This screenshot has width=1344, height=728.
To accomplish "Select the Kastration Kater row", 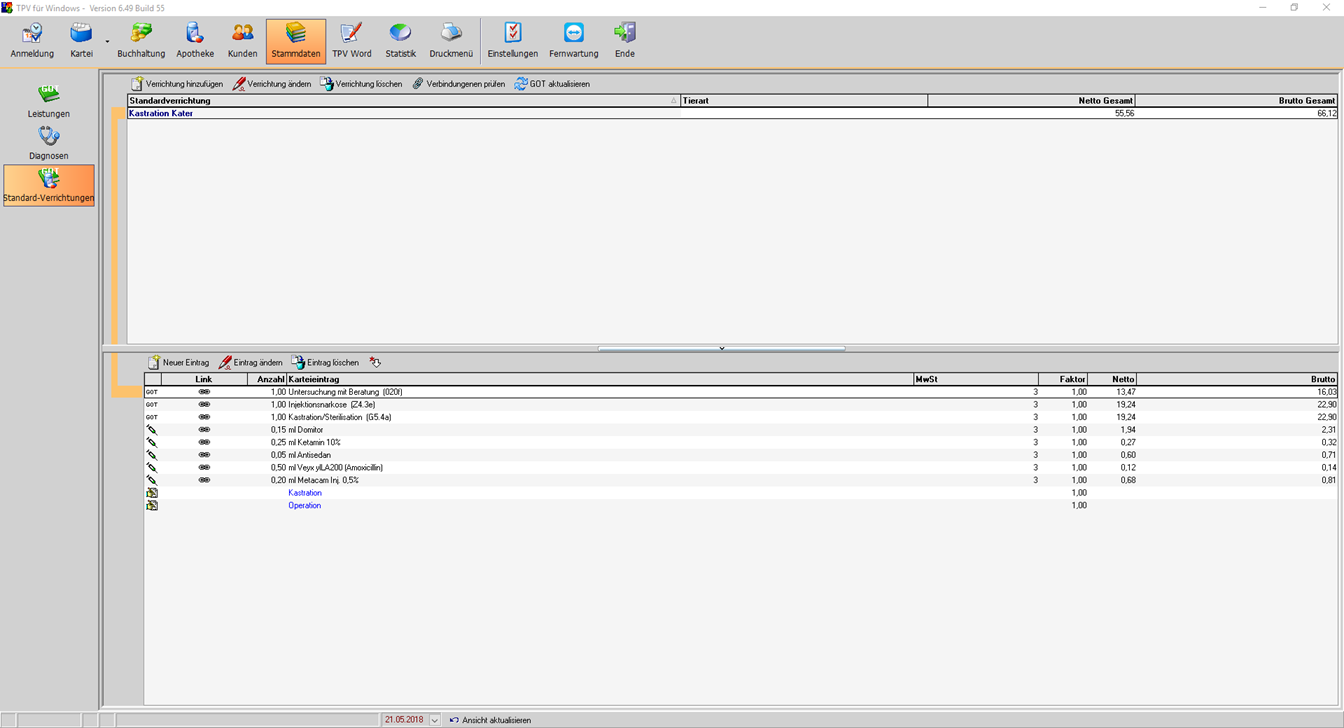I will tap(400, 114).
